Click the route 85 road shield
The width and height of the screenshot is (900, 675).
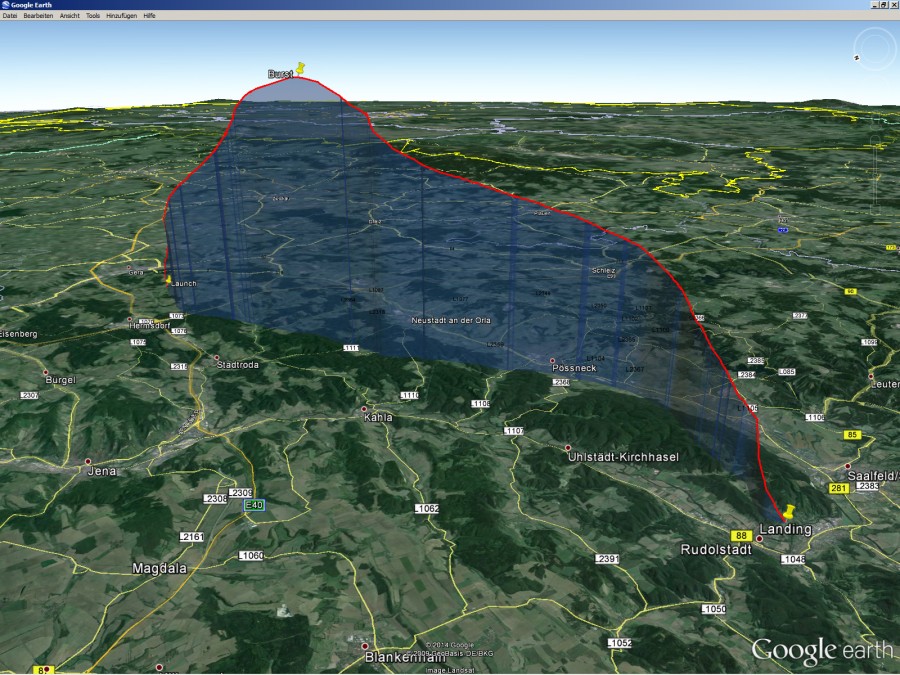click(854, 434)
